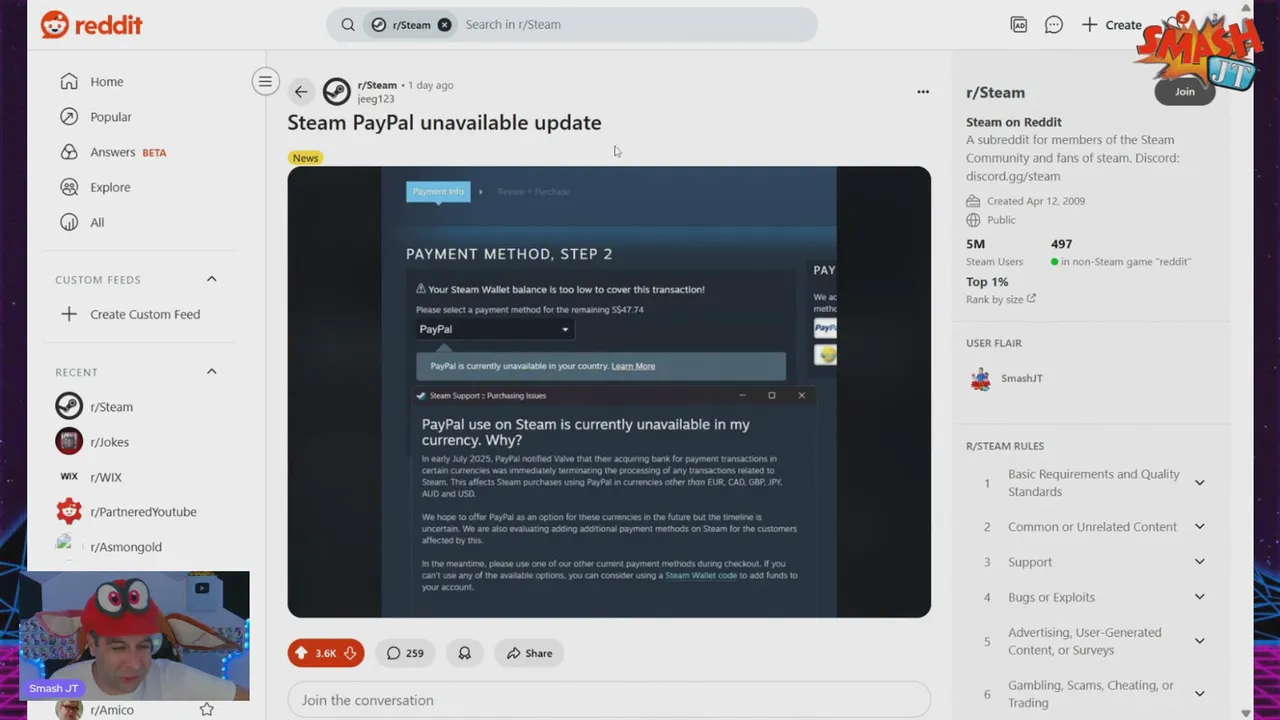
Task: Open the advertise icon in header
Action: coord(1019,25)
